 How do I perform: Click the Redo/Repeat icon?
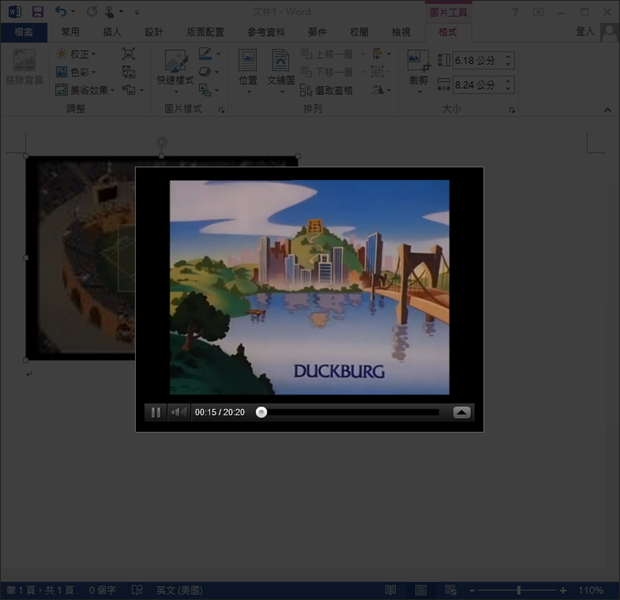pos(92,11)
